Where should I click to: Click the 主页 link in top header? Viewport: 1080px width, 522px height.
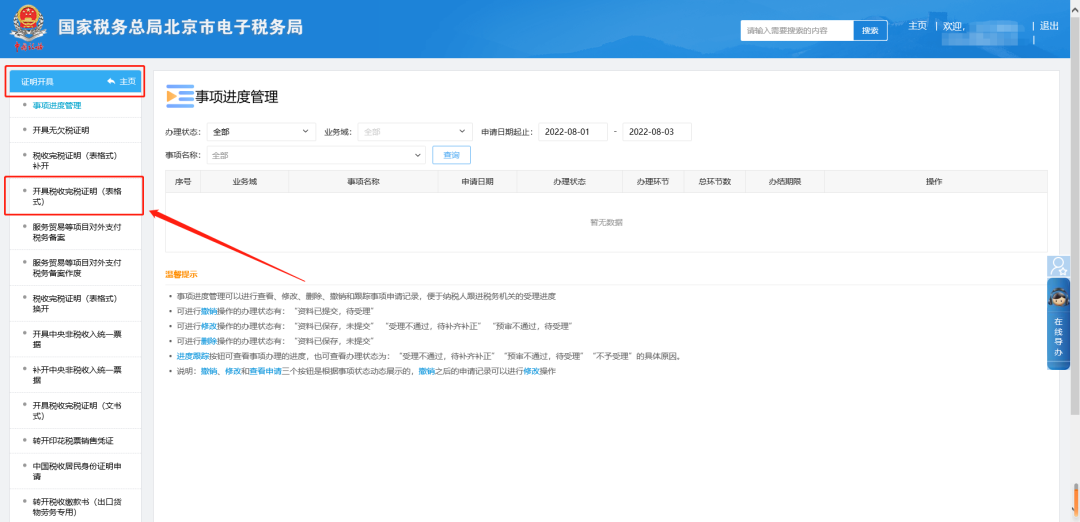click(917, 26)
